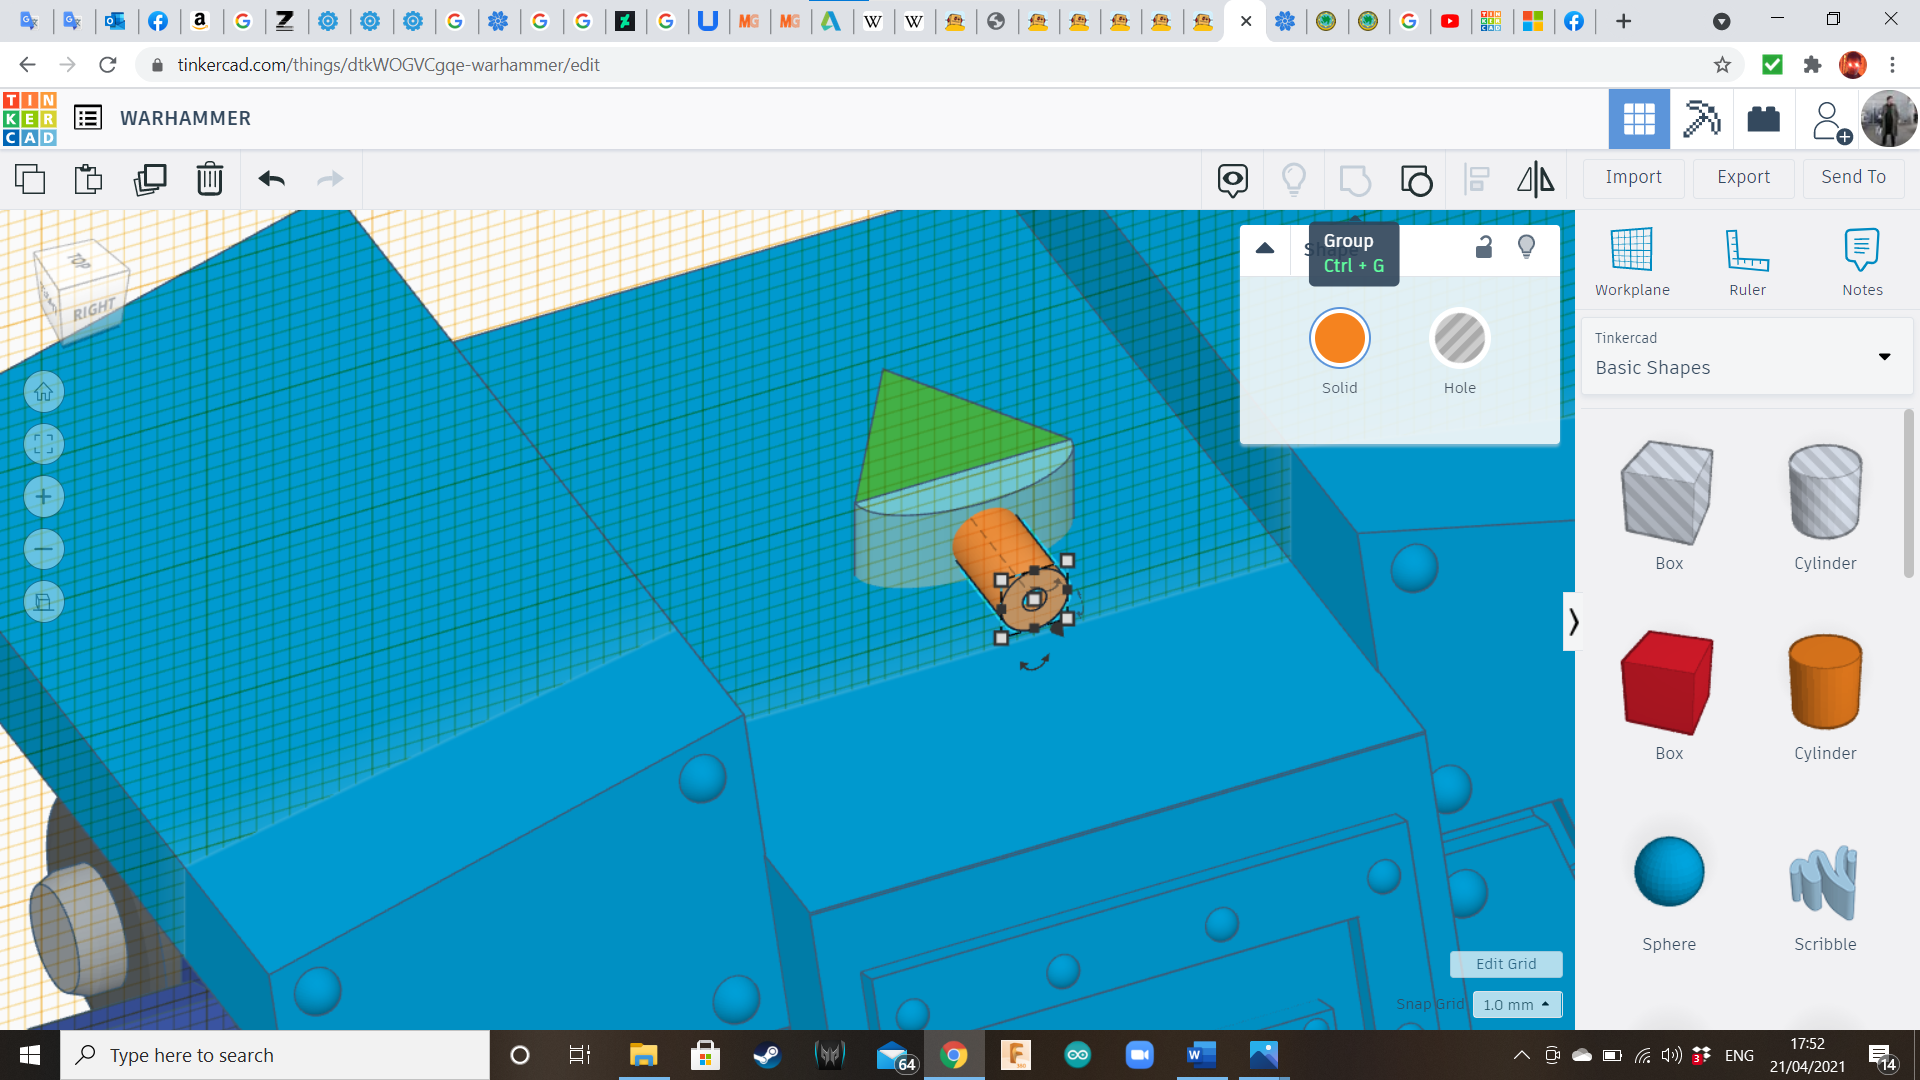Click the Mirror tool icon
The width and height of the screenshot is (1920, 1080).
(1535, 179)
